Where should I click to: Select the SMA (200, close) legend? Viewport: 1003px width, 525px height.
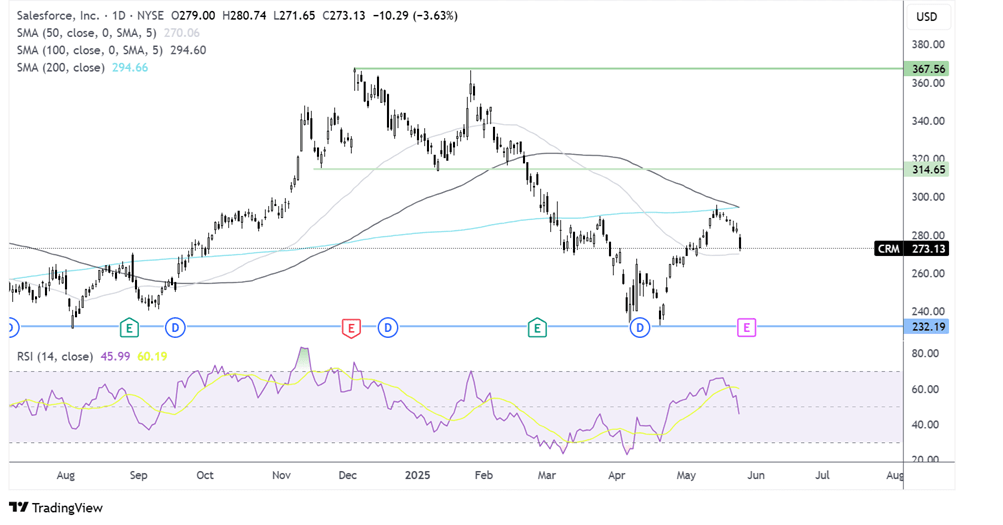point(61,67)
